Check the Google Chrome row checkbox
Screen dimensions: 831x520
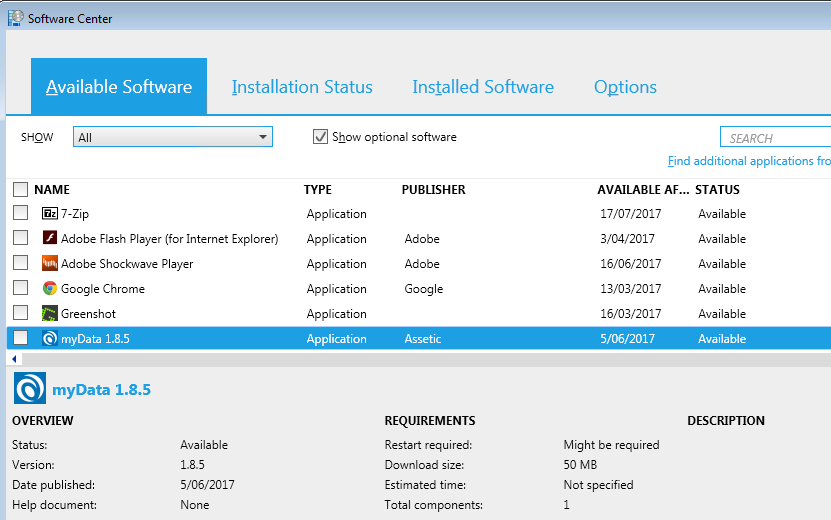click(20, 287)
